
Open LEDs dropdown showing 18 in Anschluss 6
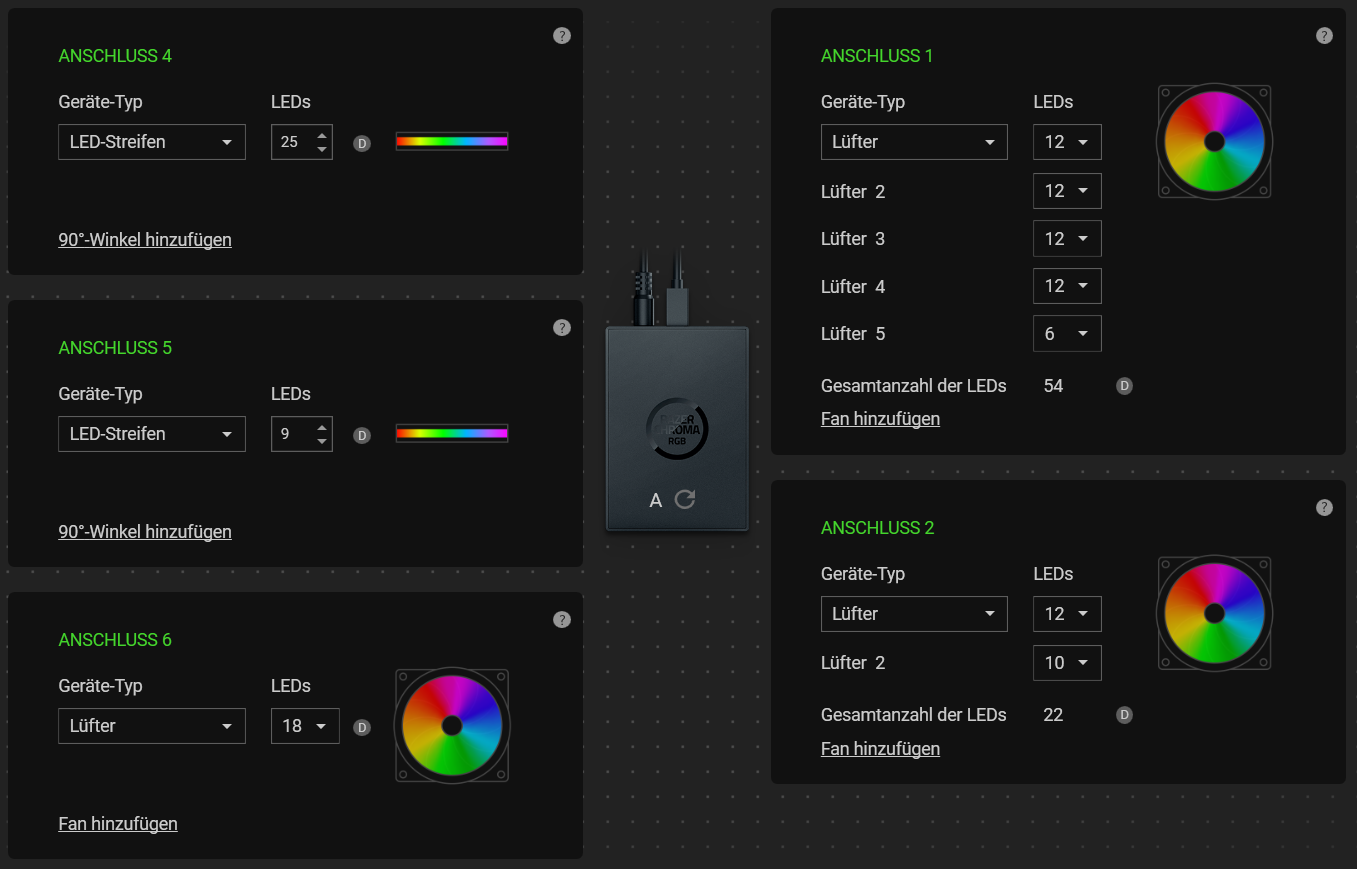(305, 726)
